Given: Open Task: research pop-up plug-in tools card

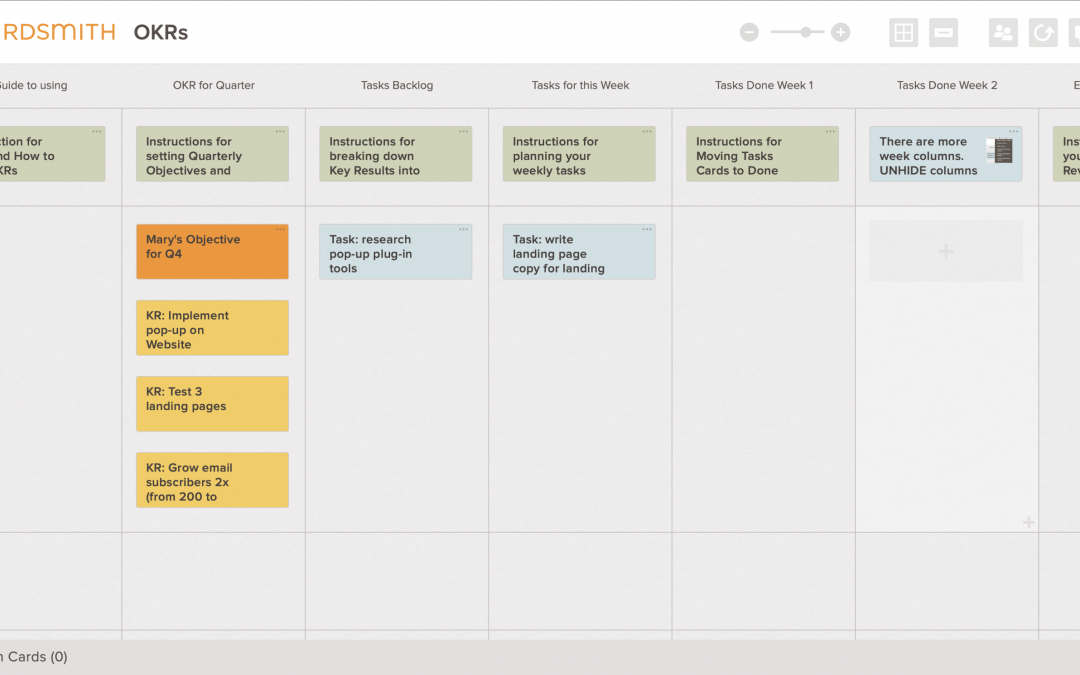Looking at the screenshot, I should 395,251.
